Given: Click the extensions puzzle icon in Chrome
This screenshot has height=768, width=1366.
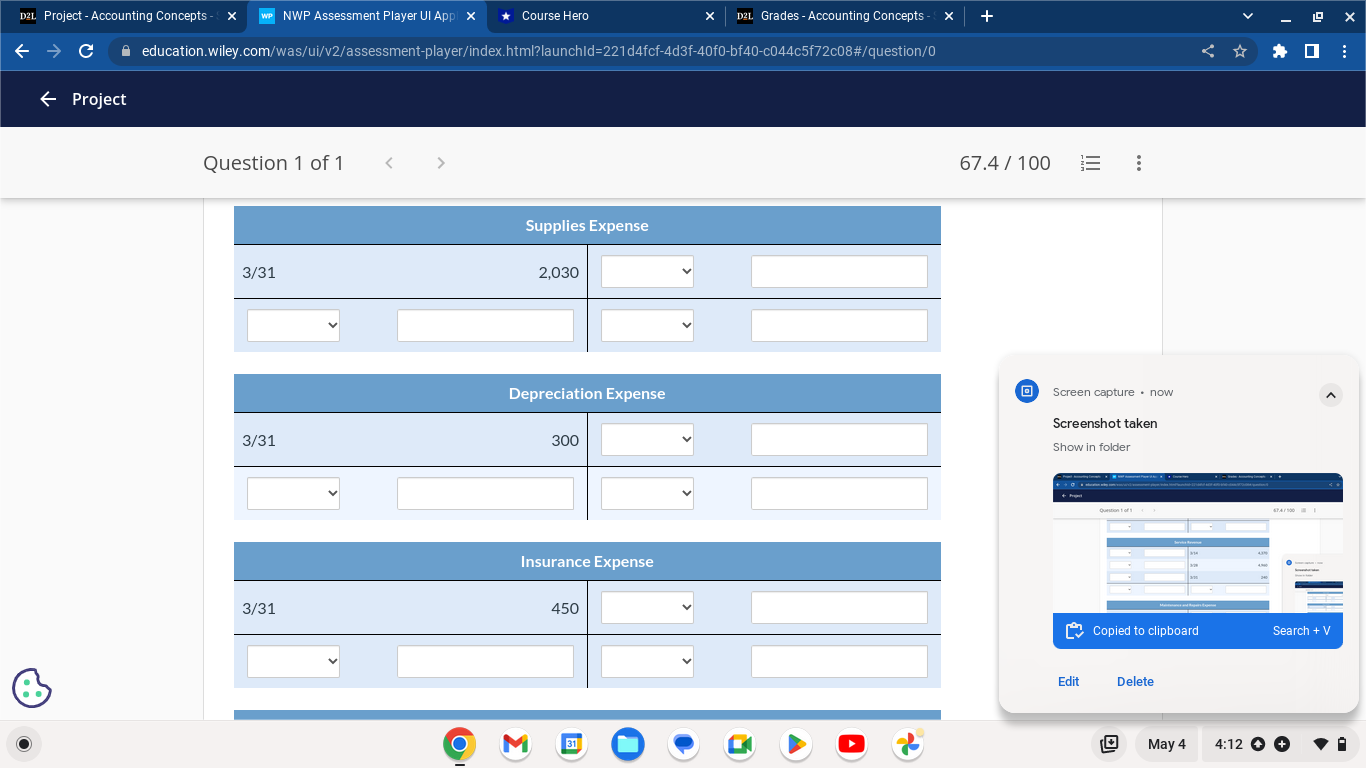Looking at the screenshot, I should (x=1280, y=51).
